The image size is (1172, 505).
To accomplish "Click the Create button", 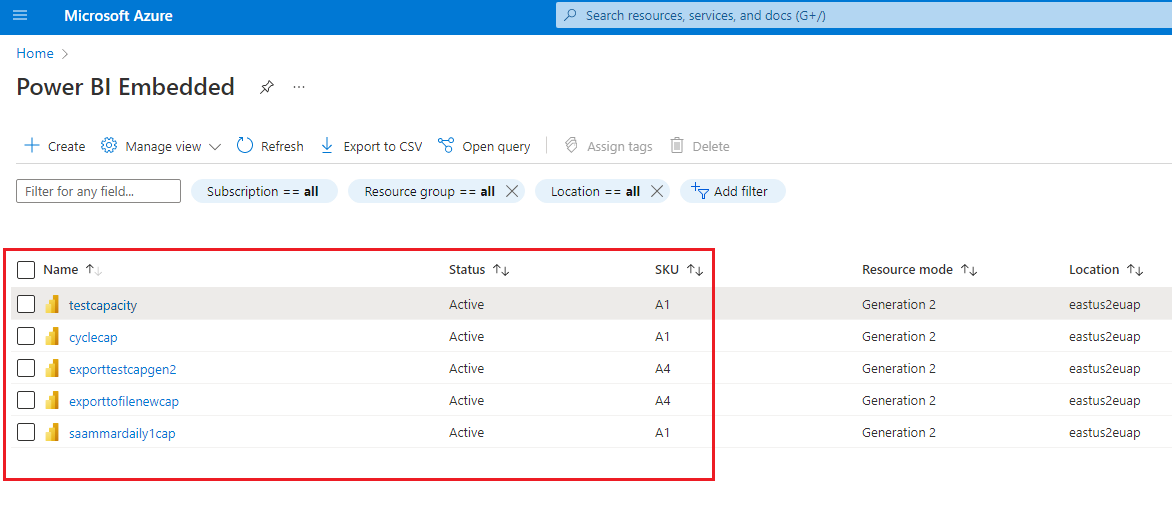I will (x=55, y=146).
